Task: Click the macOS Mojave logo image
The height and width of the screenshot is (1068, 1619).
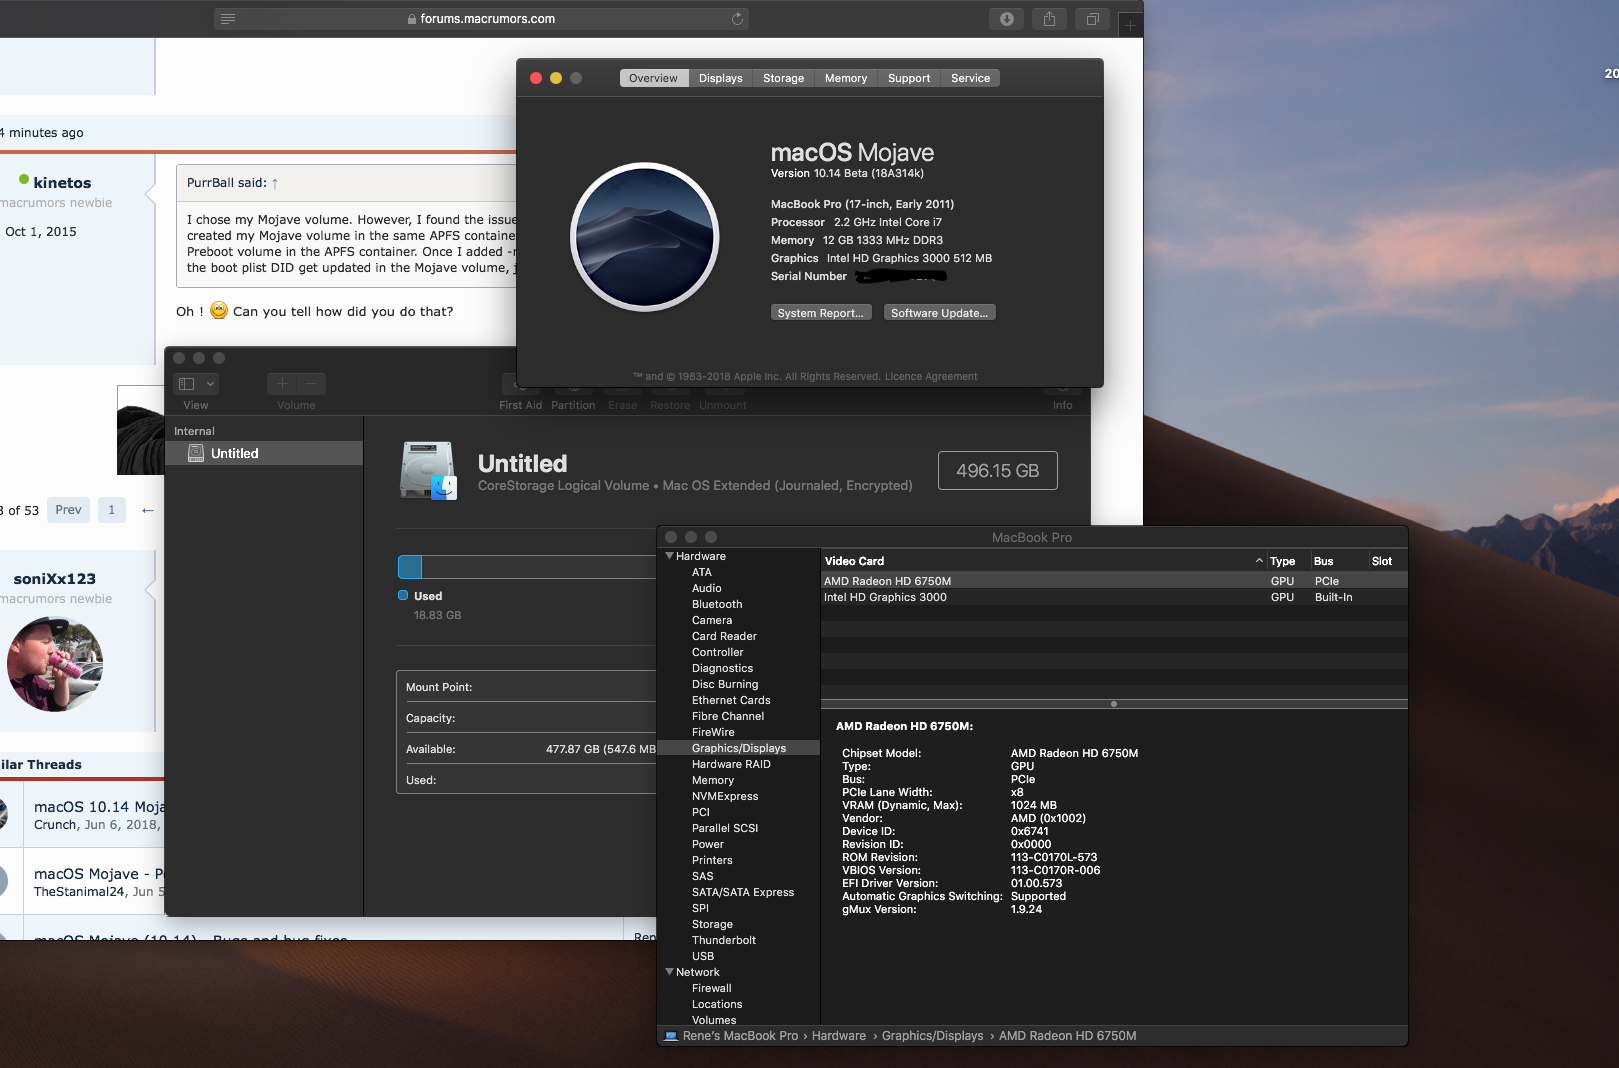Action: point(645,237)
